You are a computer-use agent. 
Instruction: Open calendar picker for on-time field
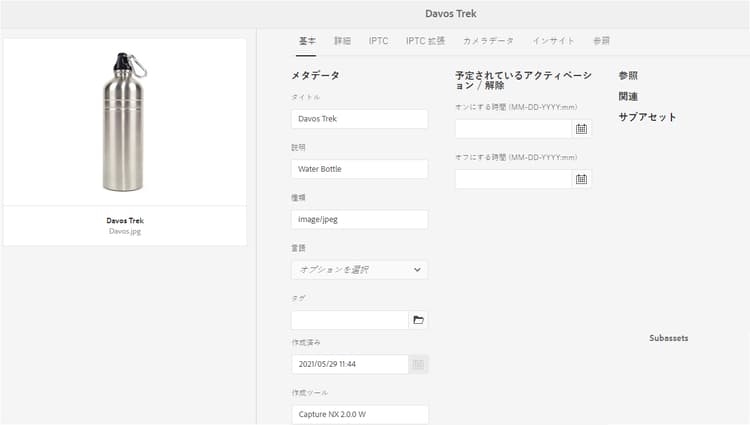click(581, 129)
